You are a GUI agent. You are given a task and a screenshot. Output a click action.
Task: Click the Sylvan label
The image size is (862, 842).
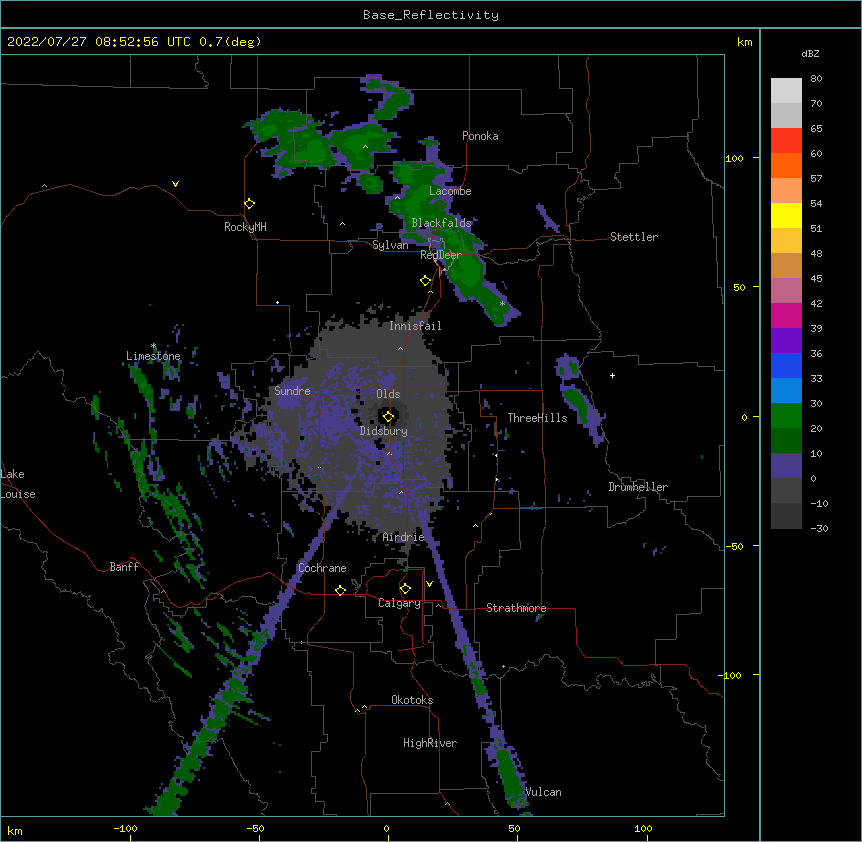[390, 245]
